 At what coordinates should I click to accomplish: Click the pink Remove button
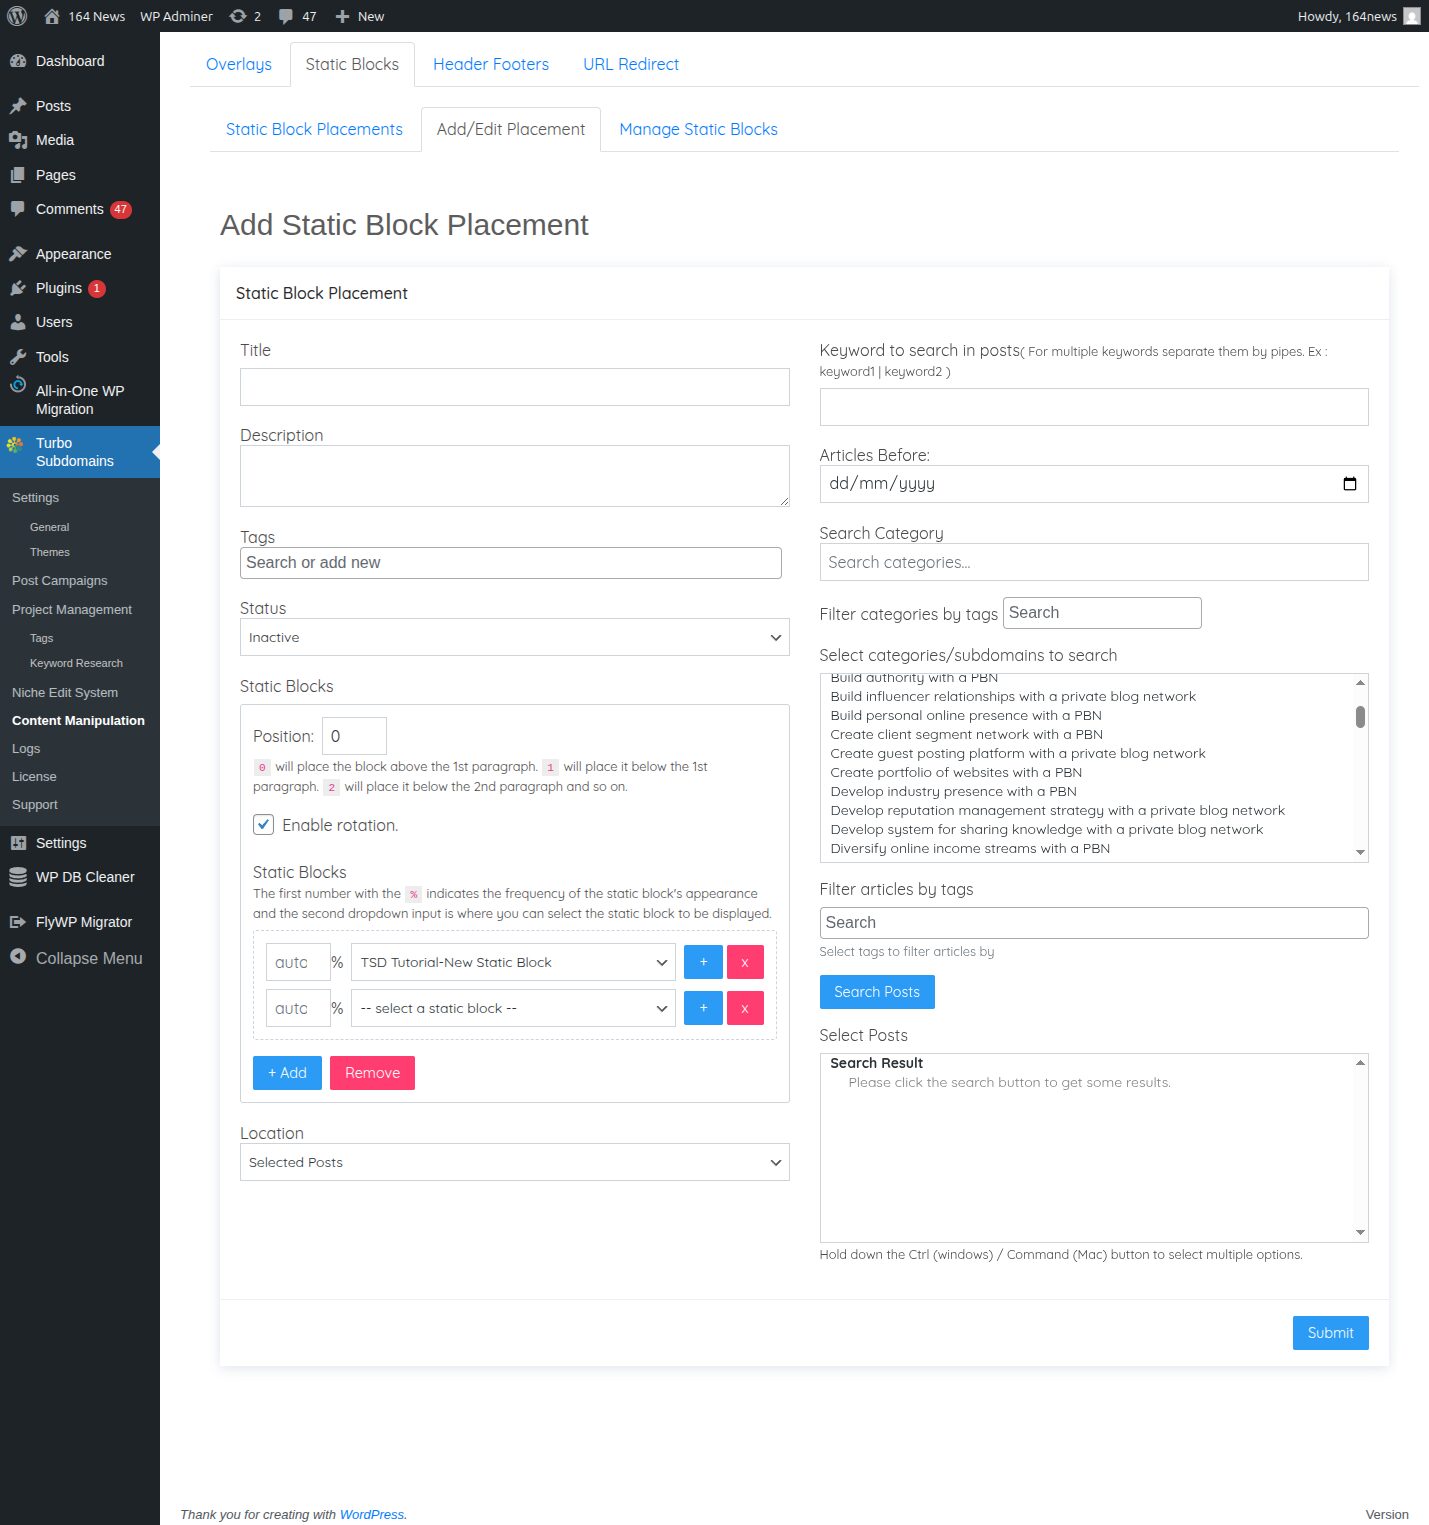pyautogui.click(x=372, y=1073)
